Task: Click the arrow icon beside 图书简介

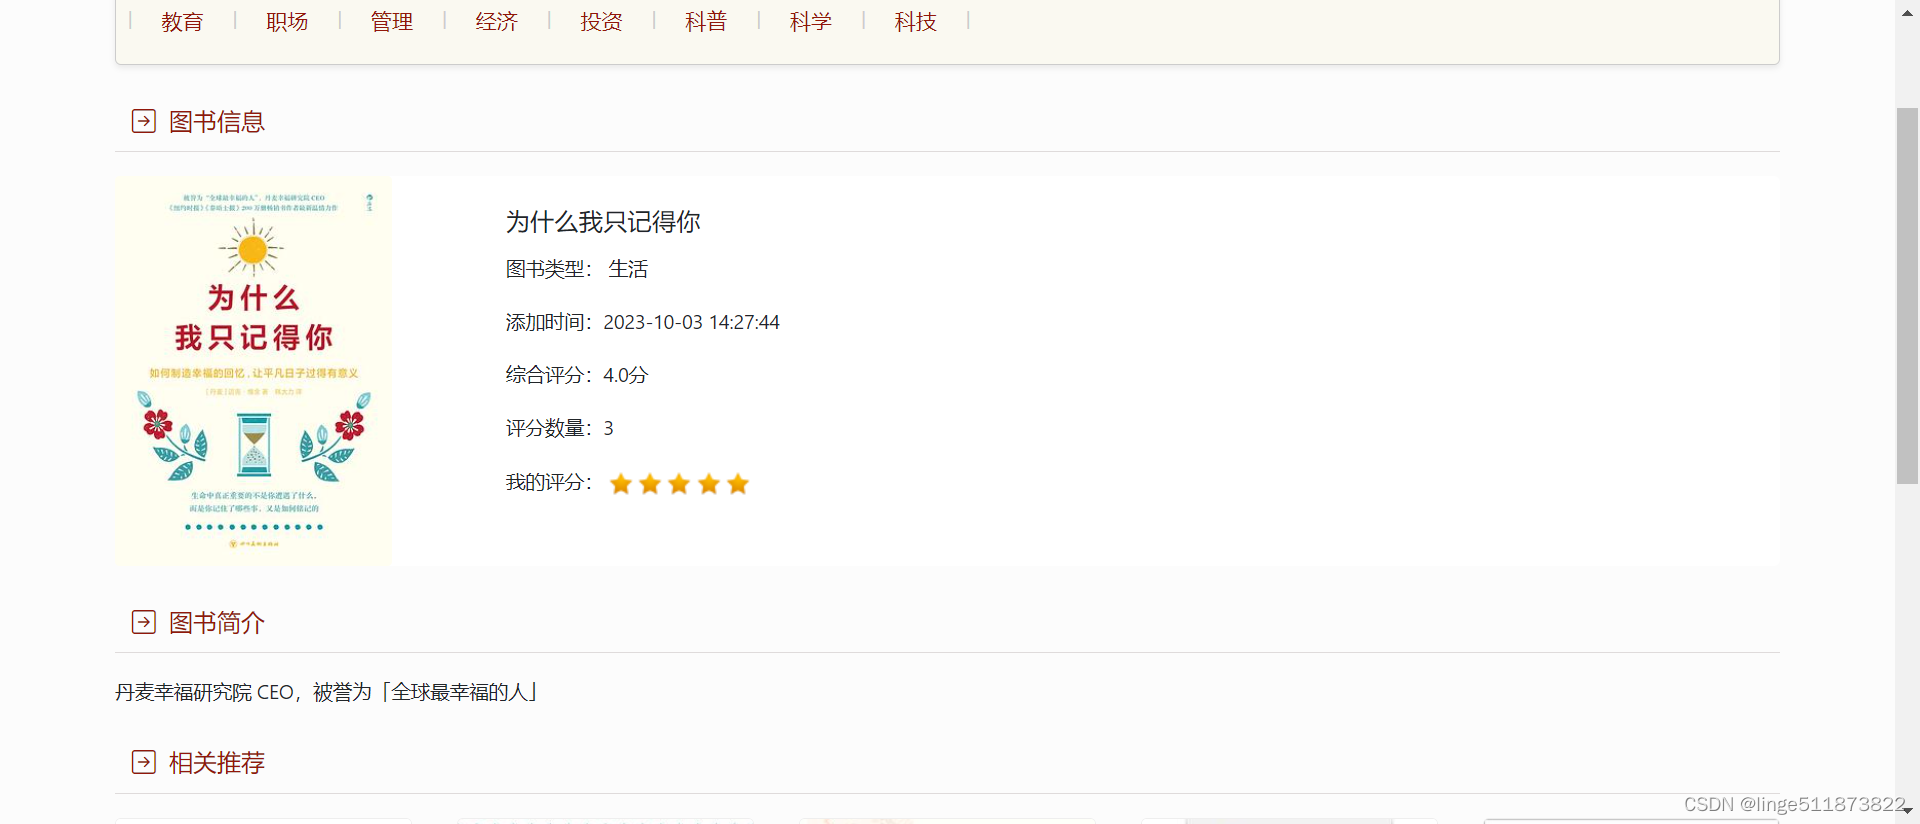Action: point(144,622)
